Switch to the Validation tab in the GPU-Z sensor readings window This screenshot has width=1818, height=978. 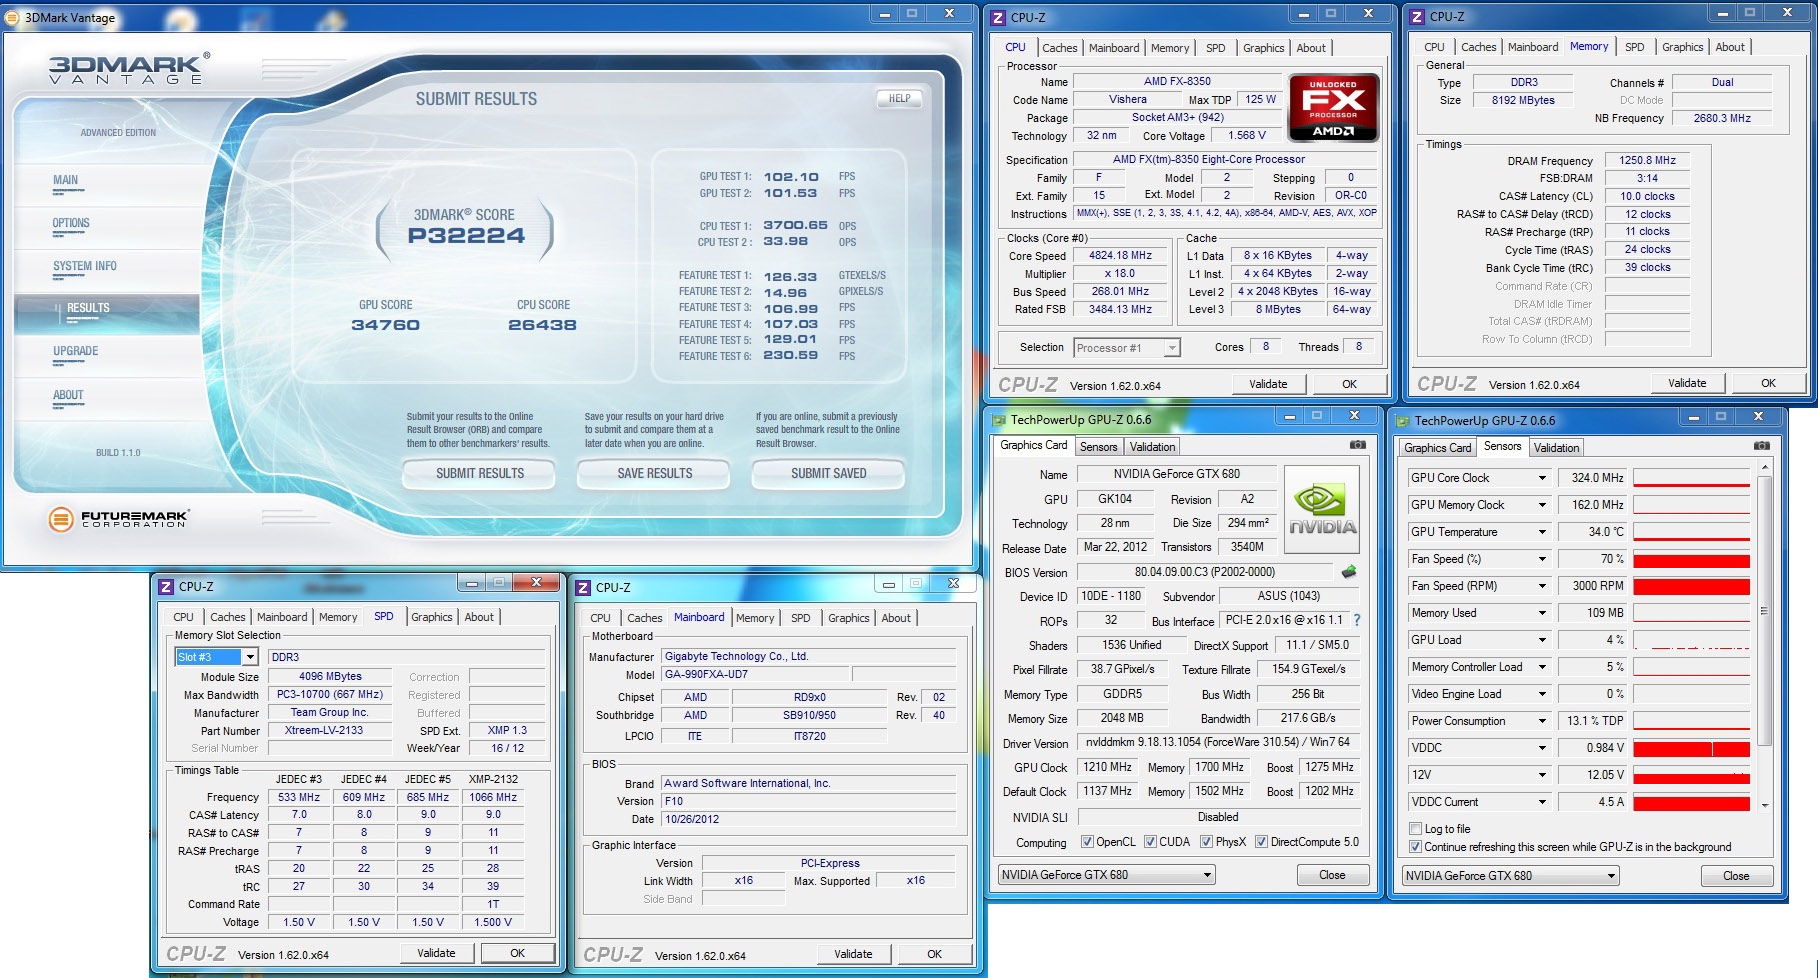tap(1556, 448)
